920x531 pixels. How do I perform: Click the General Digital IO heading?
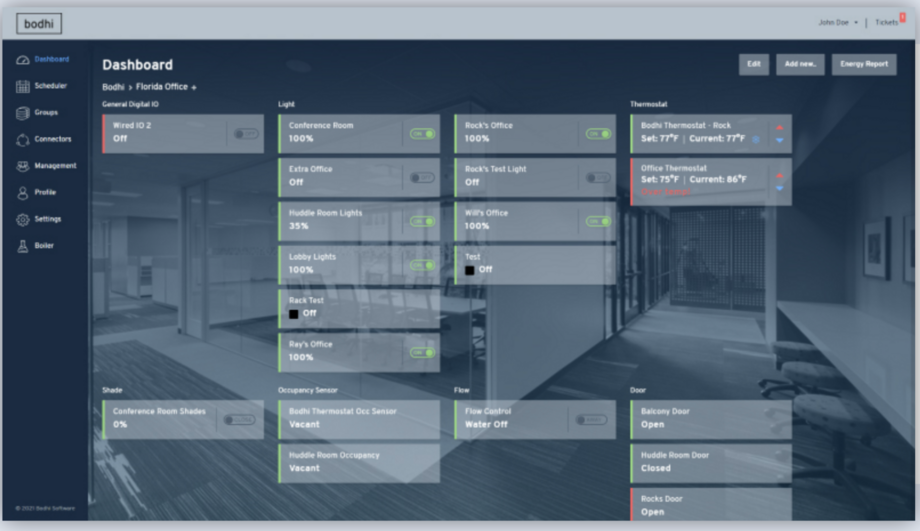pos(130,104)
